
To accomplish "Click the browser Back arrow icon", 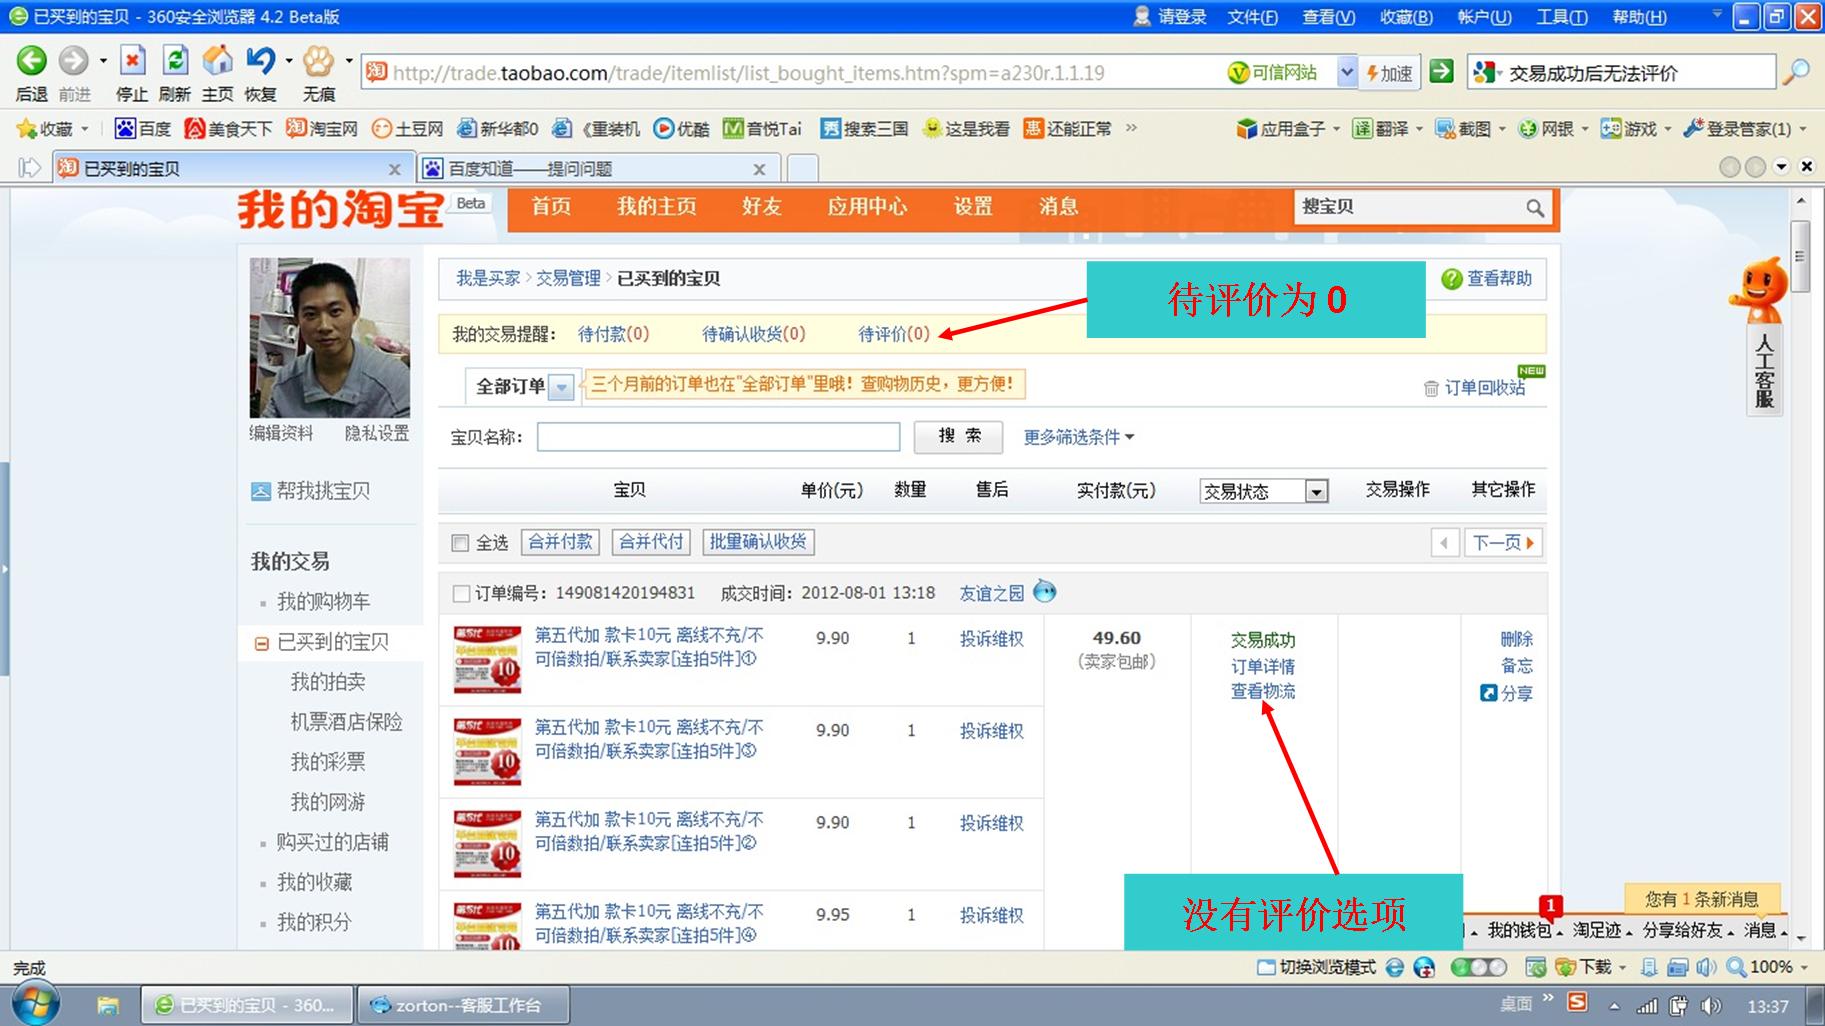I will (31, 61).
